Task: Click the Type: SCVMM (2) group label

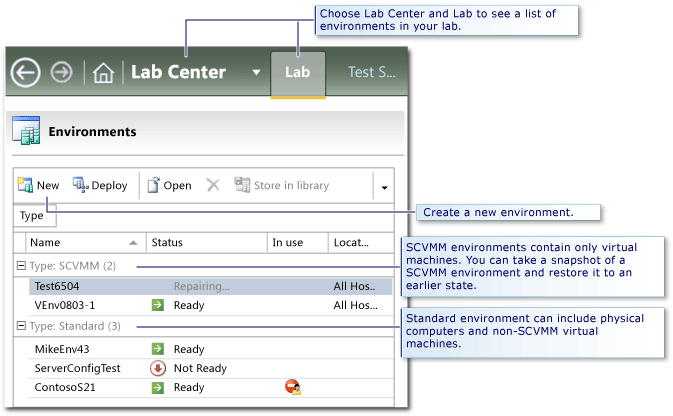Action: click(x=73, y=266)
